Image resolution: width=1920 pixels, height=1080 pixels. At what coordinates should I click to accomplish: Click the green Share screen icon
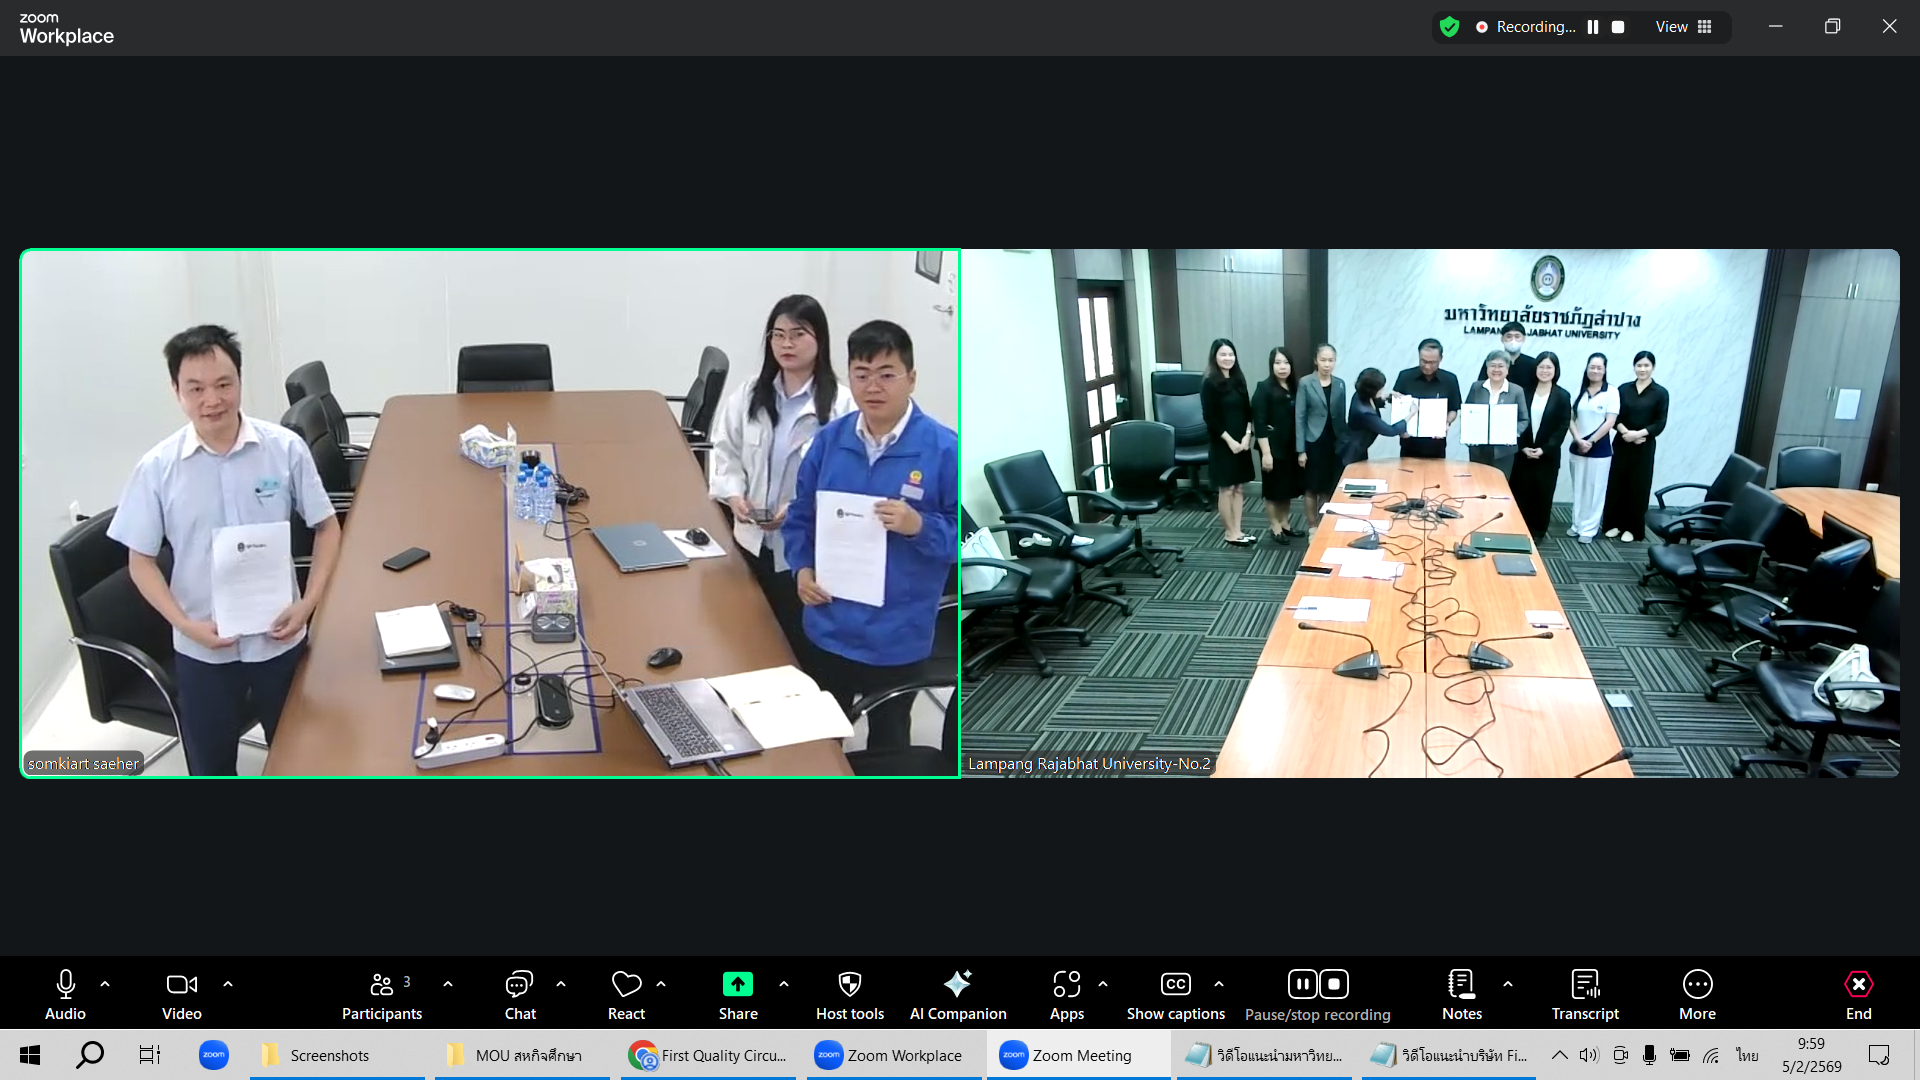pos(738,985)
